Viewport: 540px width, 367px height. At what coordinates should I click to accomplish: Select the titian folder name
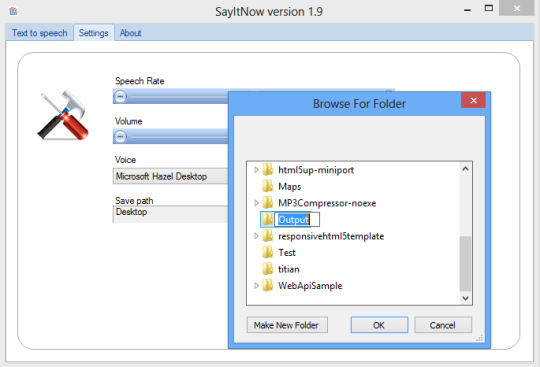point(289,269)
